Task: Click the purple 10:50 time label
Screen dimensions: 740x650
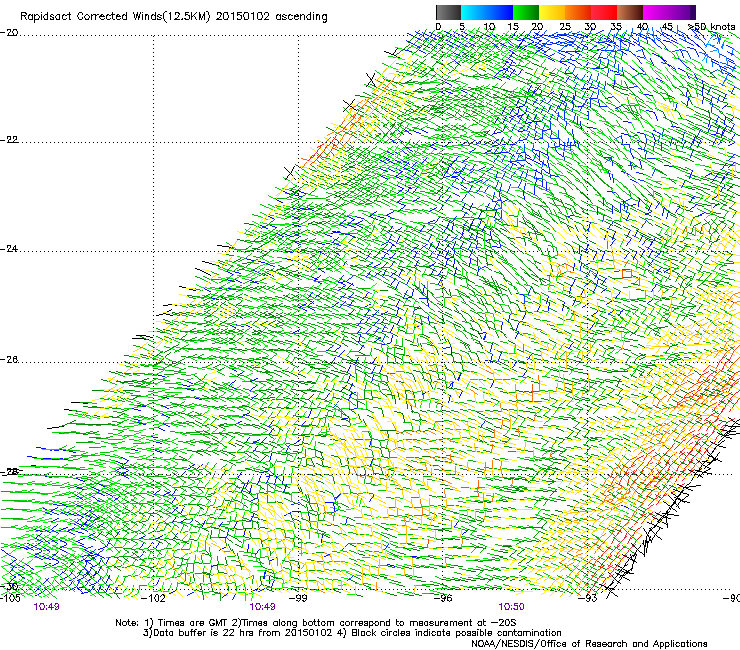Action: pos(511,607)
